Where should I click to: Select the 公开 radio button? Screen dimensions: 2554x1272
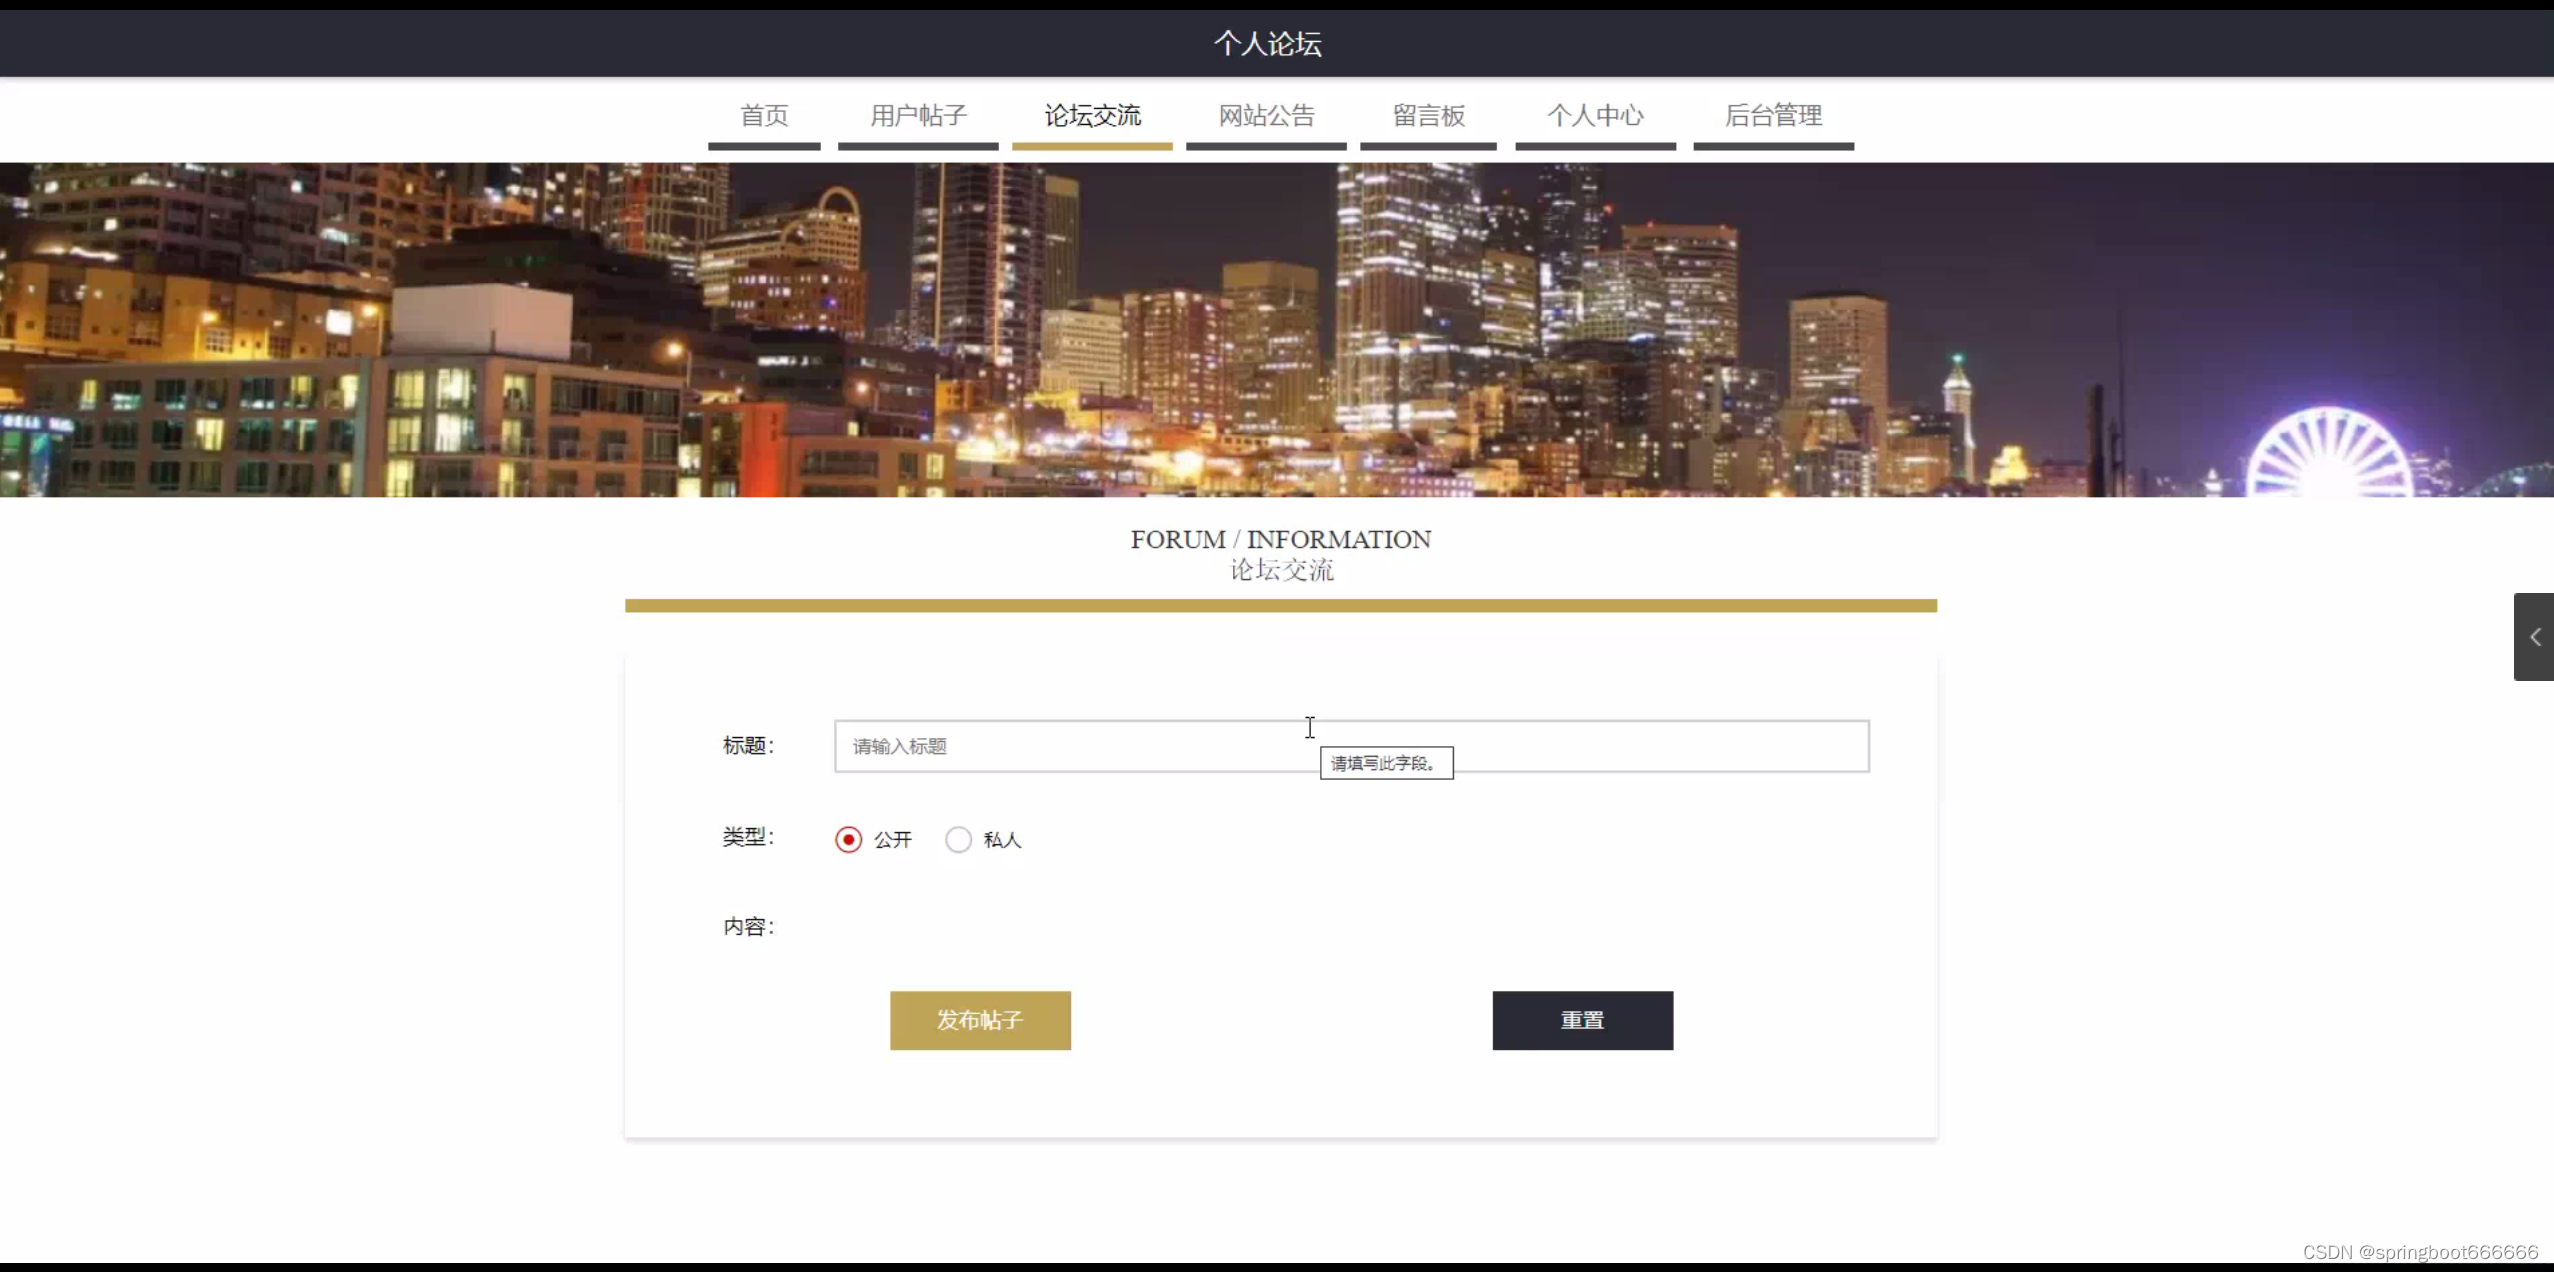click(x=848, y=839)
